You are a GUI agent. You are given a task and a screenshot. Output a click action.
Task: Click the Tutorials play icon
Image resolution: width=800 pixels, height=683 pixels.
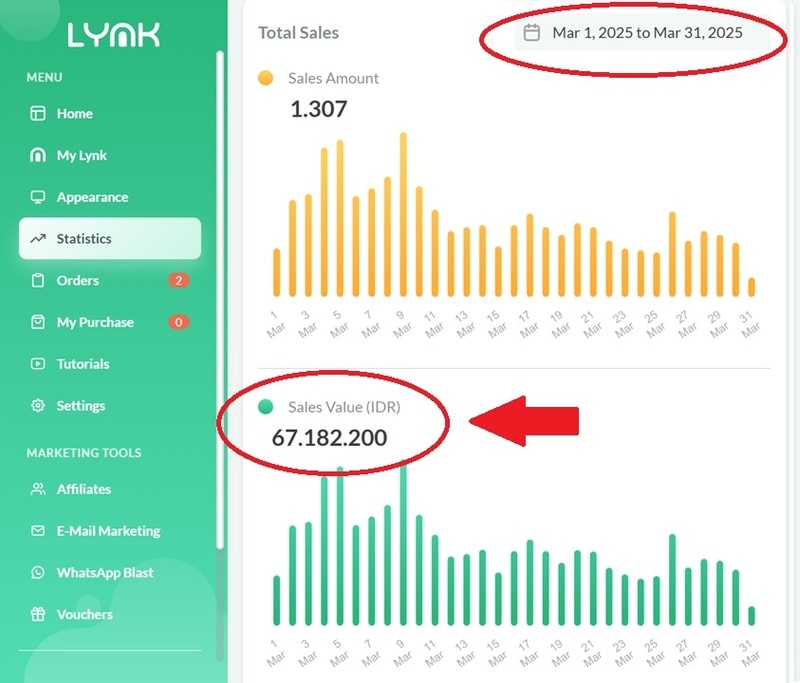38,364
